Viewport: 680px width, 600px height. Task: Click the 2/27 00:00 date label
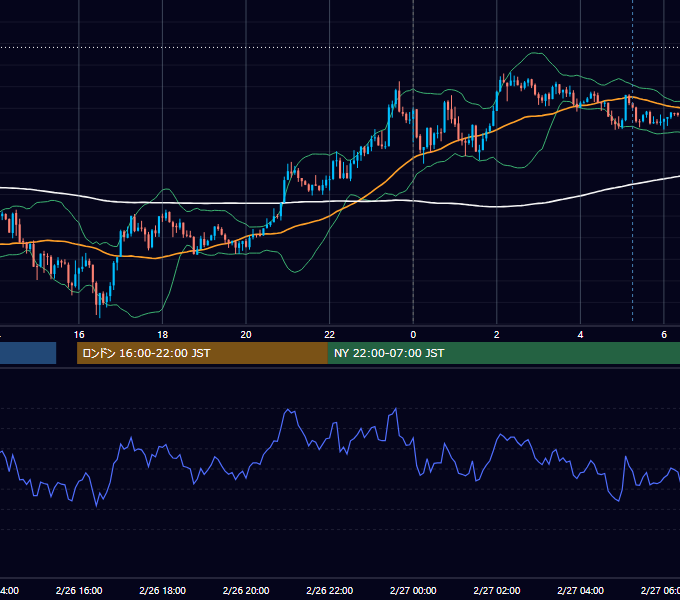(x=413, y=590)
